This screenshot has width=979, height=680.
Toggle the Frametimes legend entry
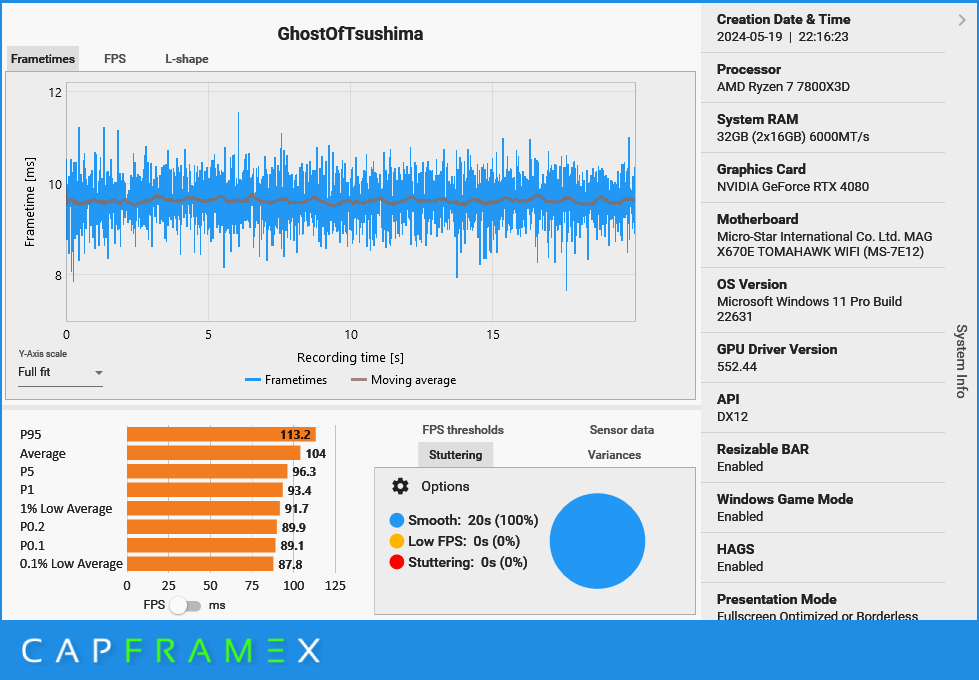[x=286, y=380]
